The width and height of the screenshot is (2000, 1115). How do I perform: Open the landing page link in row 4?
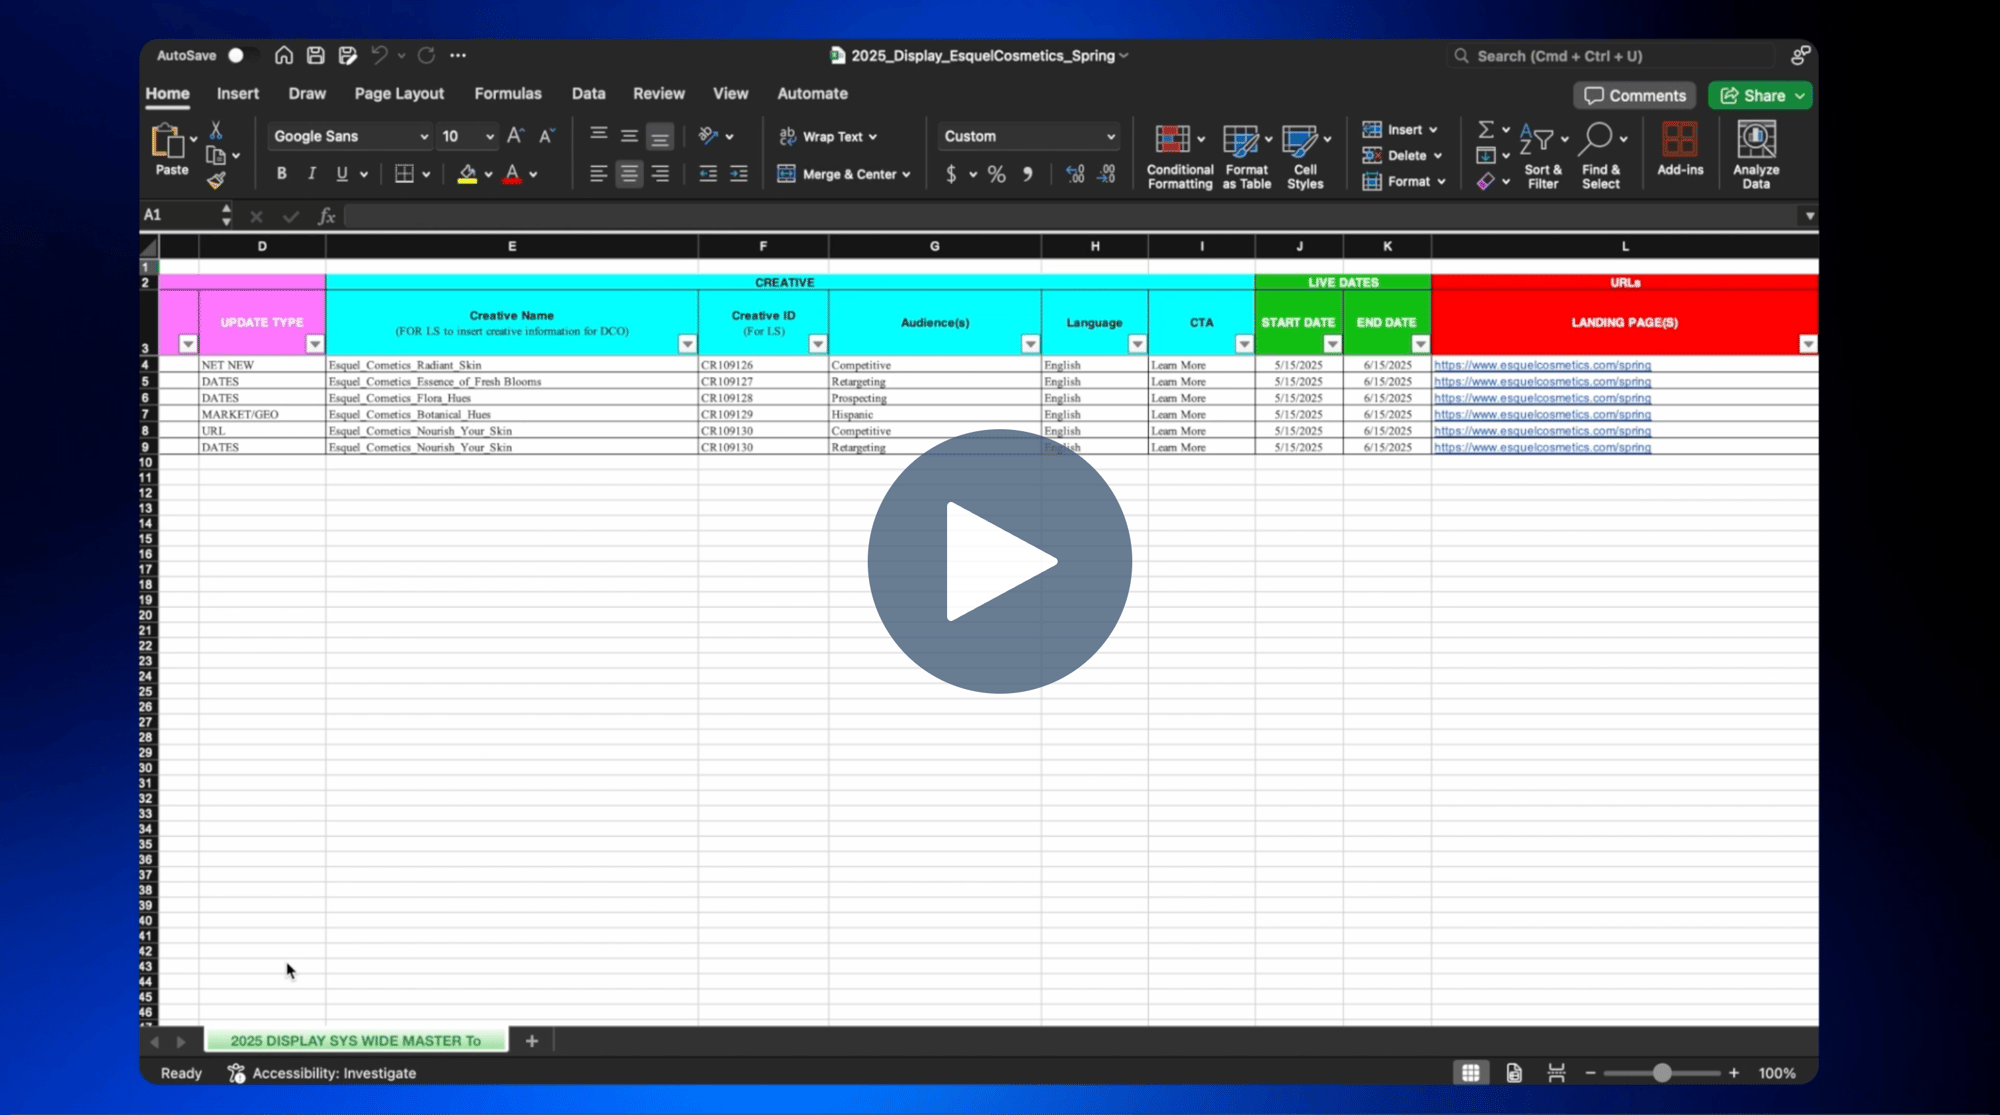[1542, 365]
